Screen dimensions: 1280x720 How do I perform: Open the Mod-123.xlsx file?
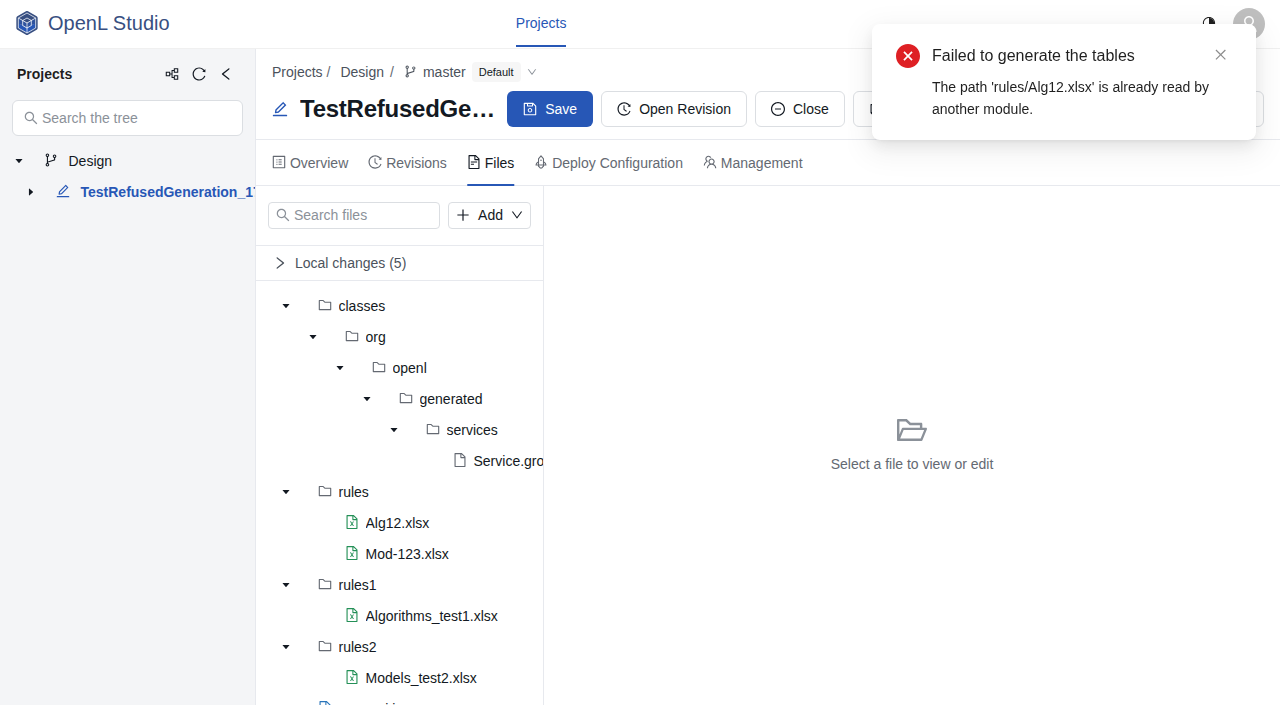pos(407,554)
